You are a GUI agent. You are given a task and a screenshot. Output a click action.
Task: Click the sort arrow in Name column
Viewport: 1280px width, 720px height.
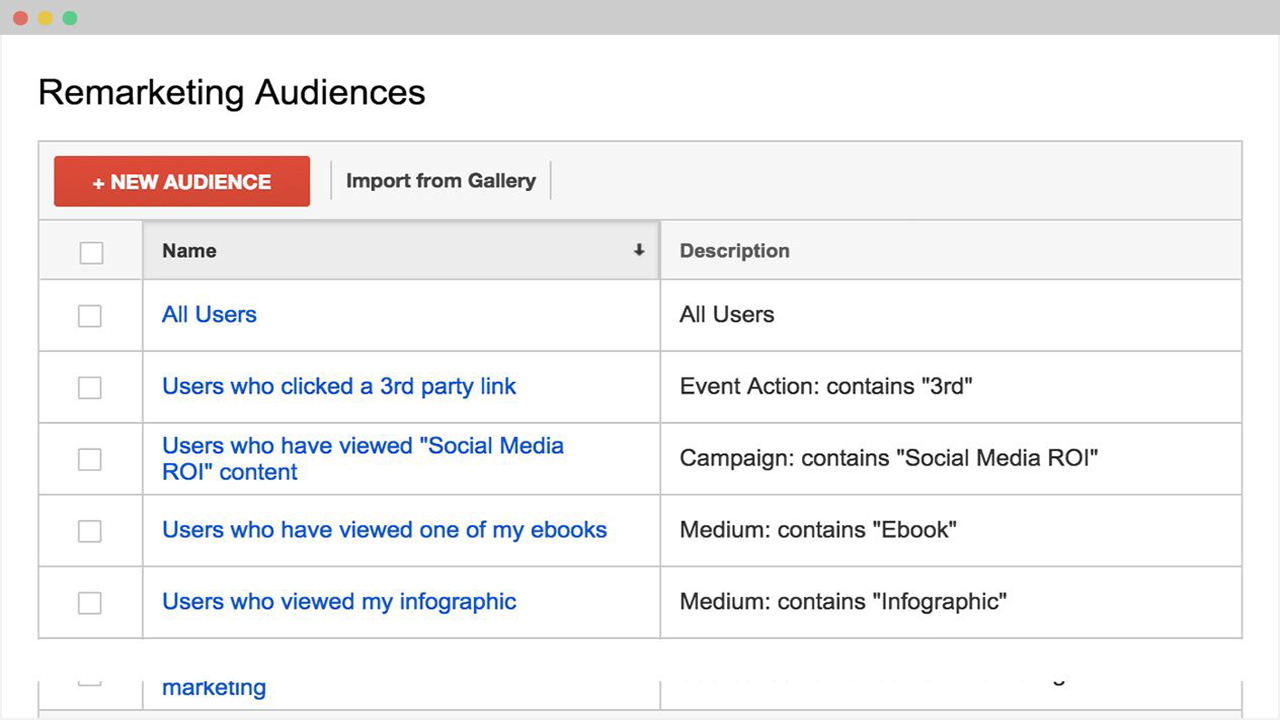639,251
